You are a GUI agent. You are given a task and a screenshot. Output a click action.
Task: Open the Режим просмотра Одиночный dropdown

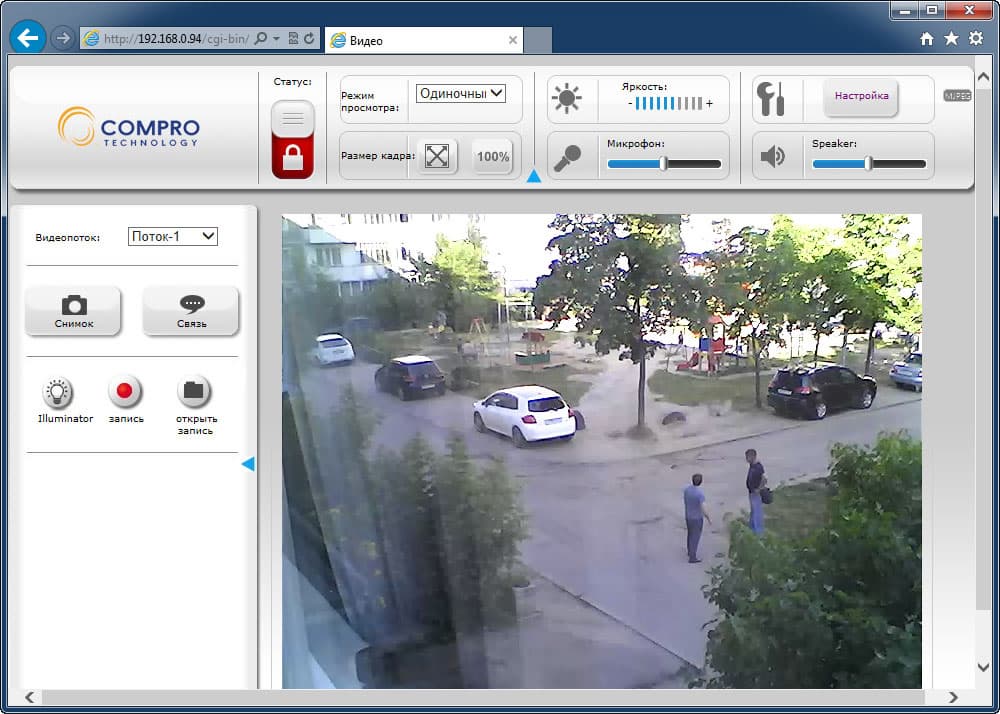tap(460, 94)
